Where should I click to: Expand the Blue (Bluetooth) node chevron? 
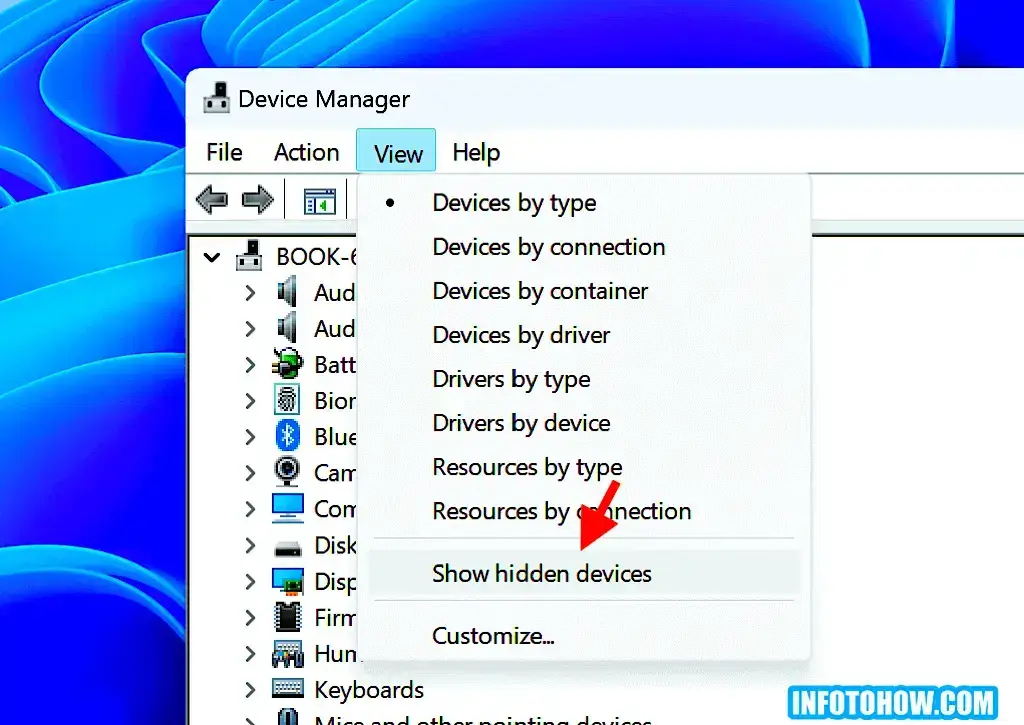(250, 436)
